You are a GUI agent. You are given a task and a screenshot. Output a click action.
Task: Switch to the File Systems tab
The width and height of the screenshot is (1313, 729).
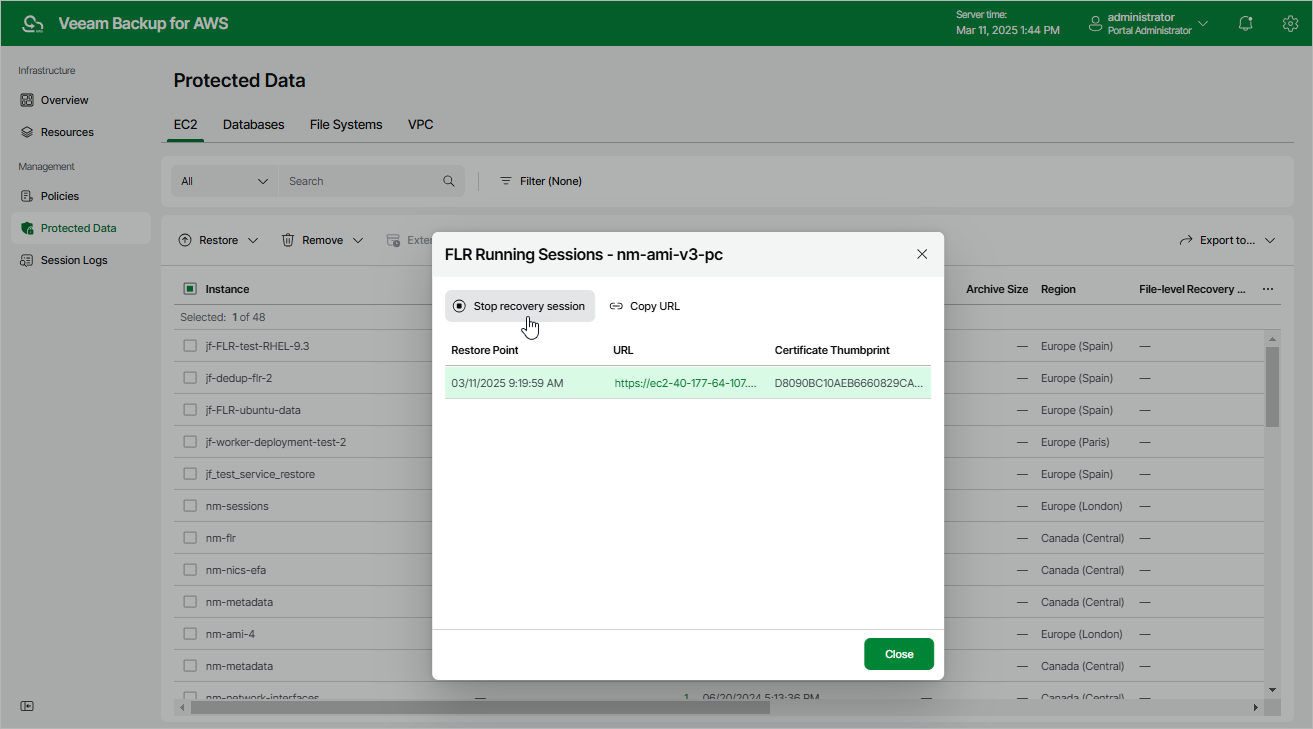click(346, 125)
